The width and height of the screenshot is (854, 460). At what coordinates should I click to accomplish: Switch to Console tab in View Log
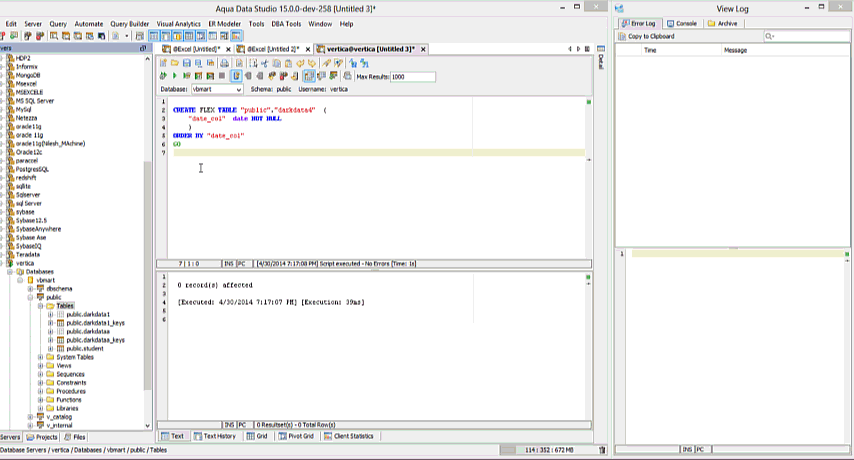(x=682, y=23)
